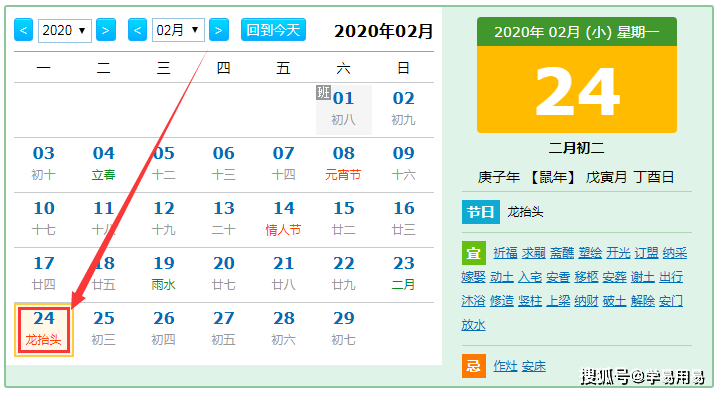The image size is (720, 394).
Task: Select date 29 初七 in calendar
Action: click(343, 329)
